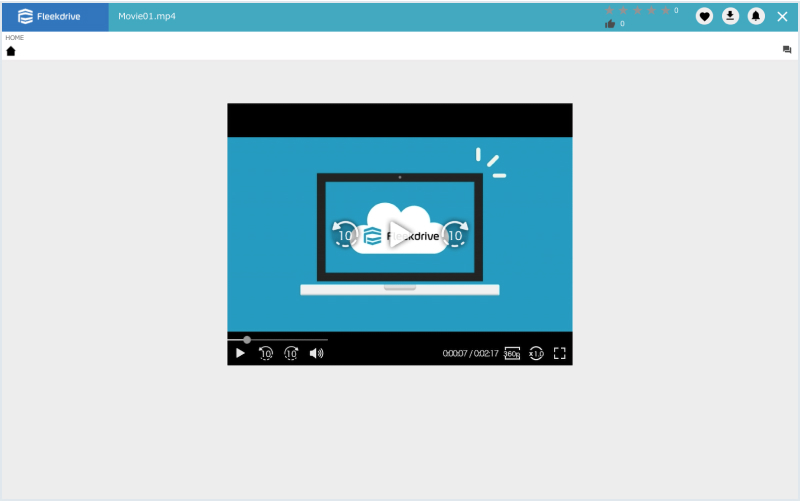Go to HOME folder via house icon
Image resolution: width=800 pixels, height=501 pixels.
pyautogui.click(x=11, y=51)
